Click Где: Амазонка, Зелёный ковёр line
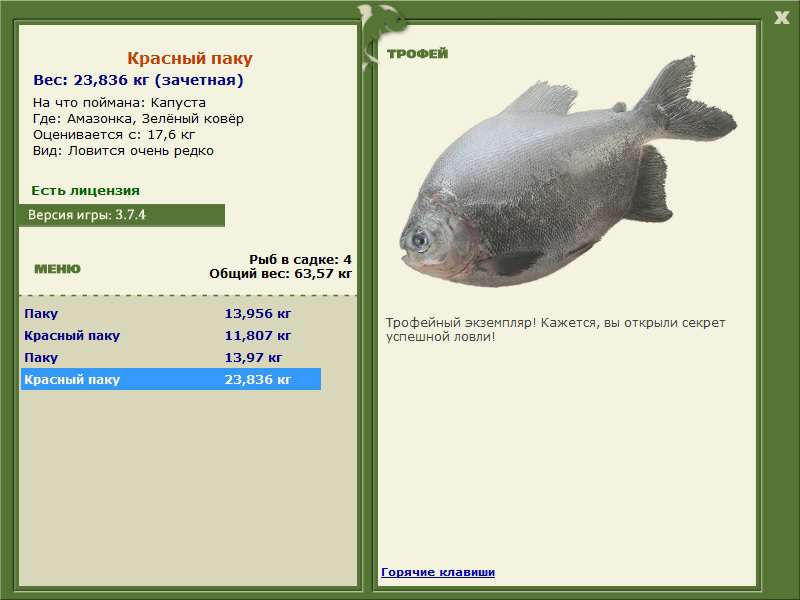 [138, 118]
